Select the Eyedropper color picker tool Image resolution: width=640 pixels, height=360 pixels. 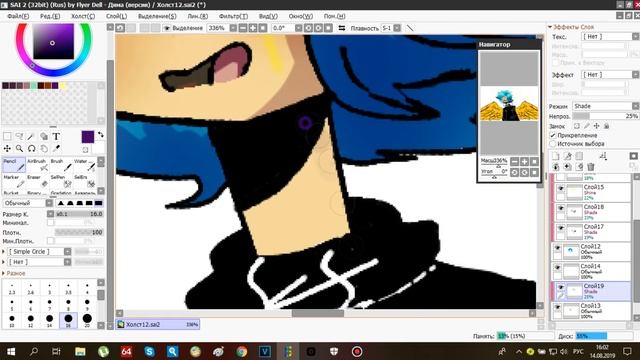tap(56, 149)
